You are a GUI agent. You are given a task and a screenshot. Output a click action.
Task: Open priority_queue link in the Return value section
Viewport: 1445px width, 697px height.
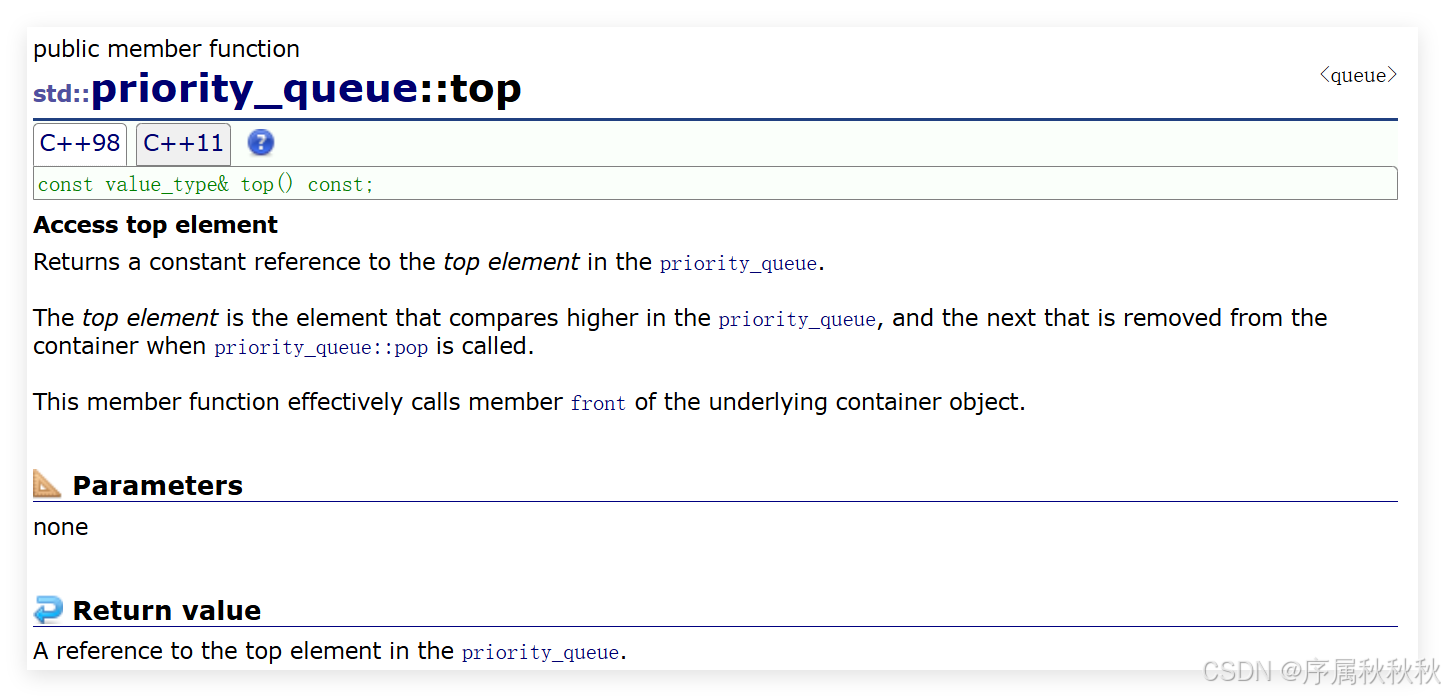click(x=541, y=653)
